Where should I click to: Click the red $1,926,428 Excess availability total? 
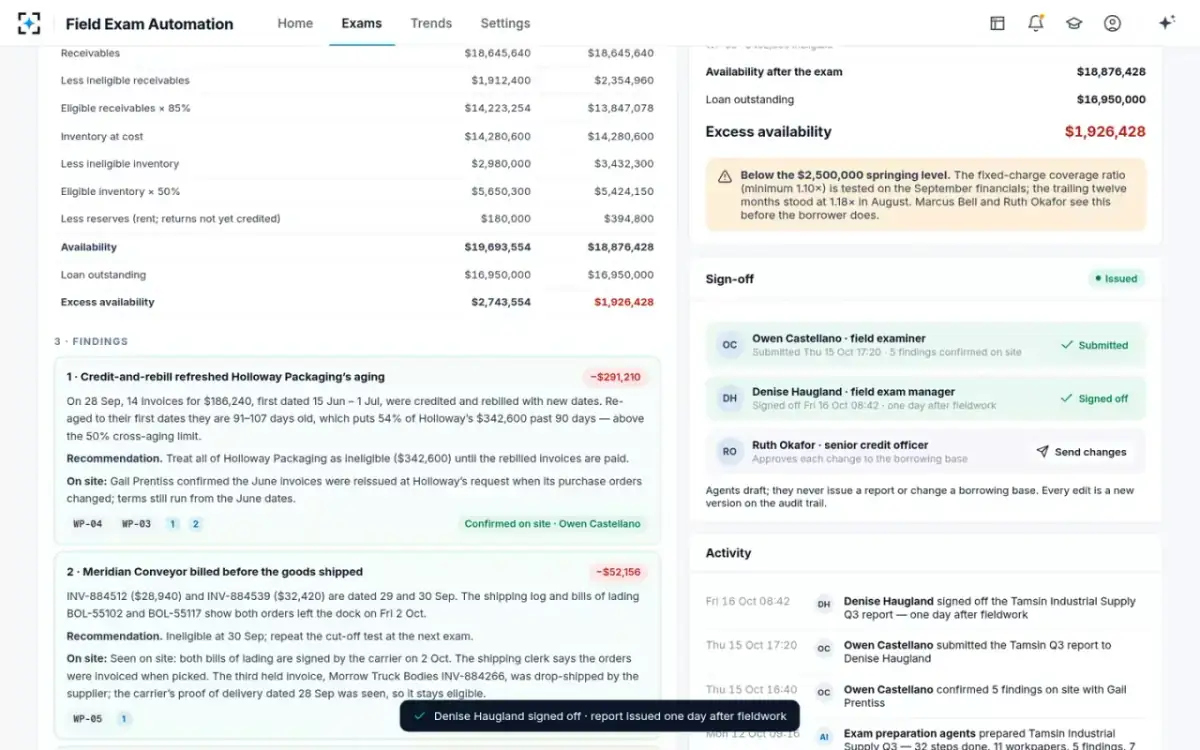(1105, 132)
